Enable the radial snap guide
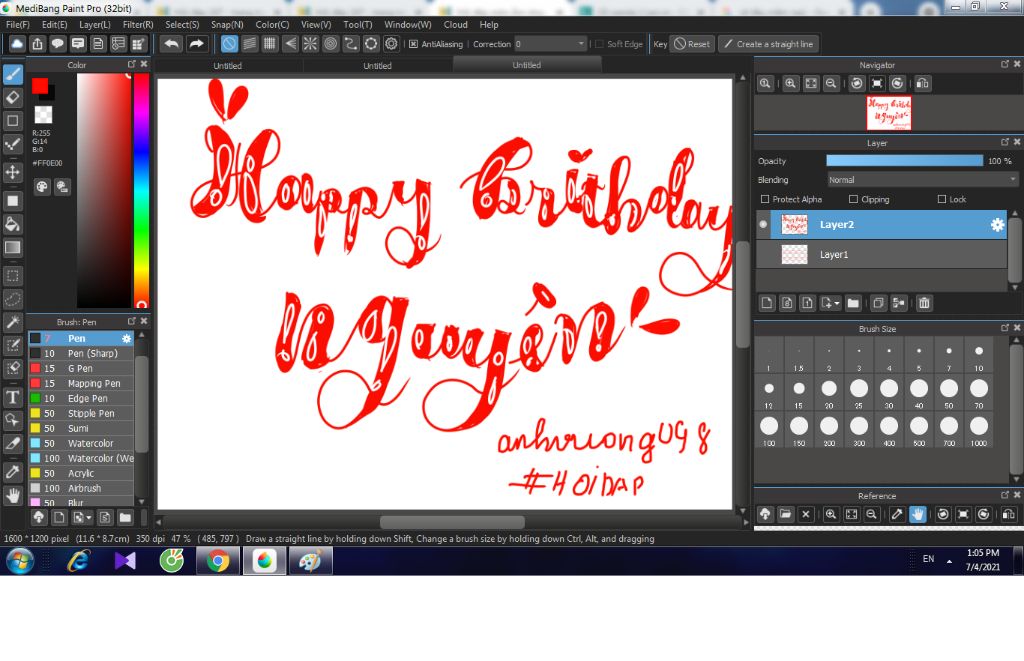This screenshot has height=661, width=1024. coord(310,44)
